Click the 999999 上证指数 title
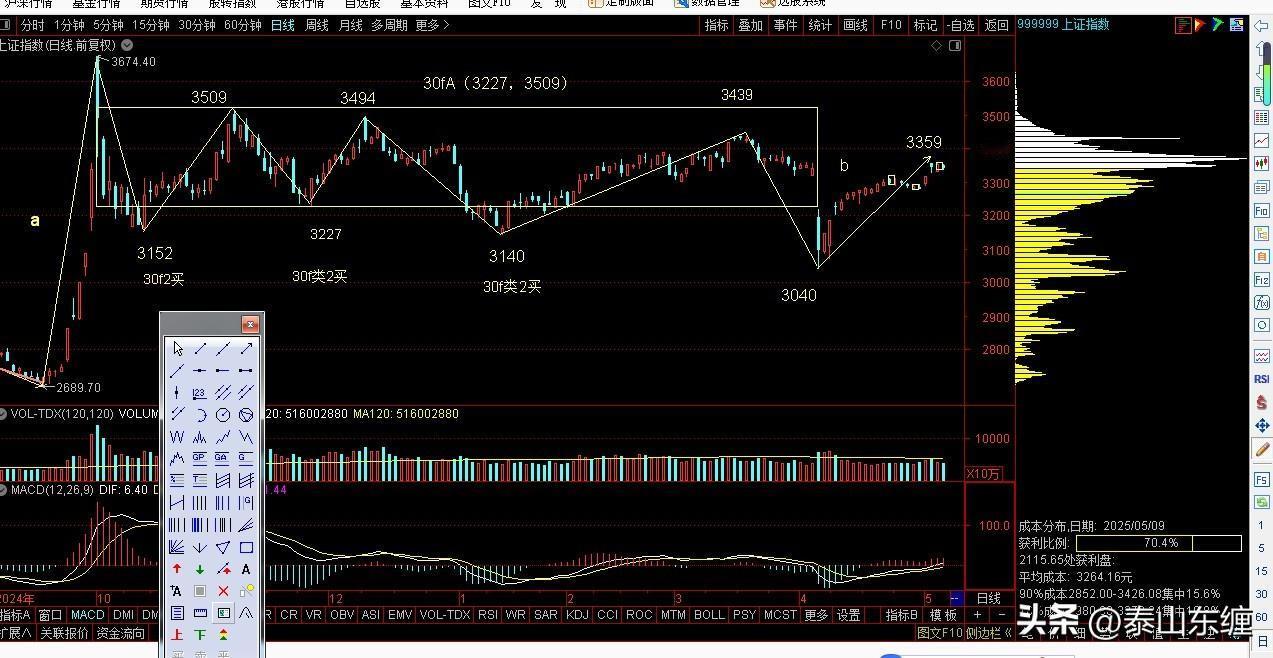 tap(1064, 24)
